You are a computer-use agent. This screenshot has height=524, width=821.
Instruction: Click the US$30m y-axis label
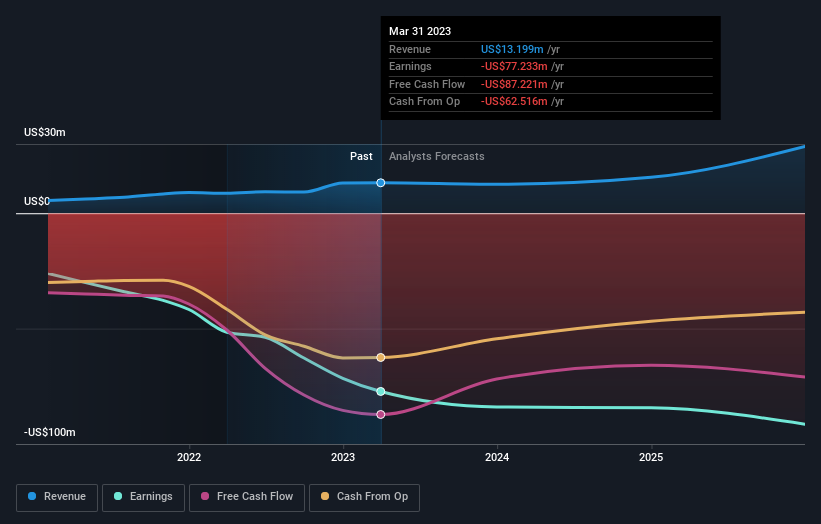[x=45, y=132]
